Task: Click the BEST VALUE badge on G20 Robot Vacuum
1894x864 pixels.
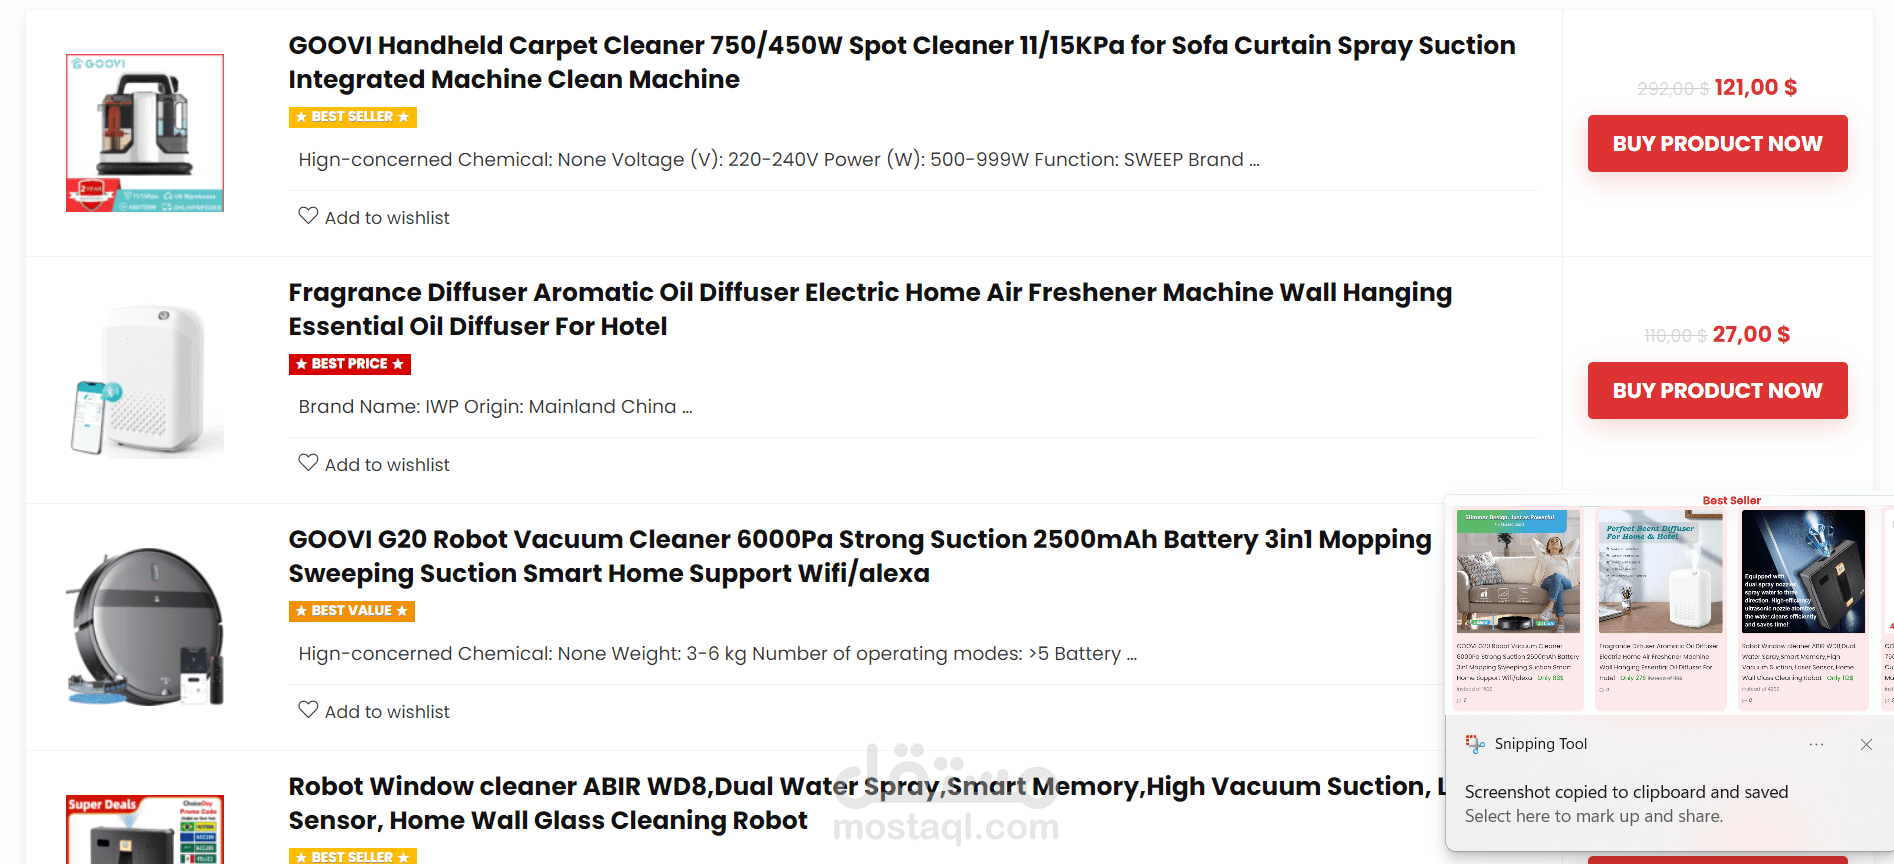Action: coord(351,611)
